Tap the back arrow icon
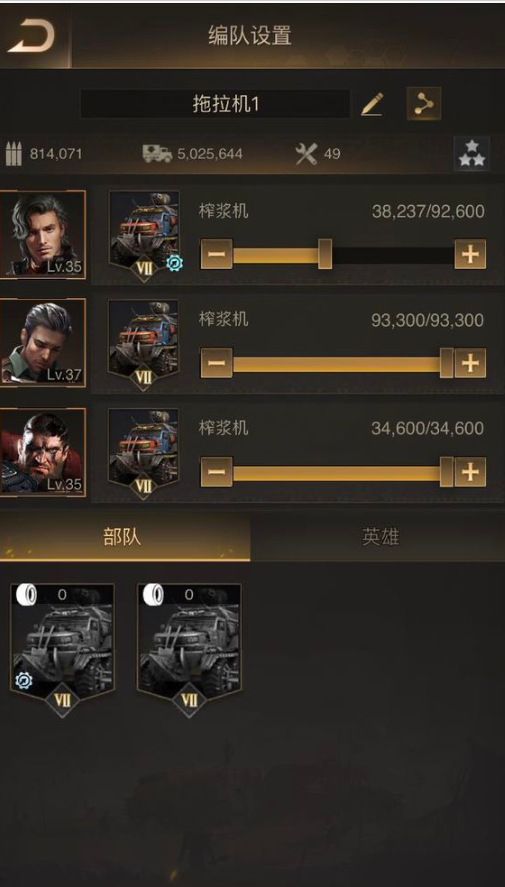This screenshot has height=887, width=505. click(31, 37)
